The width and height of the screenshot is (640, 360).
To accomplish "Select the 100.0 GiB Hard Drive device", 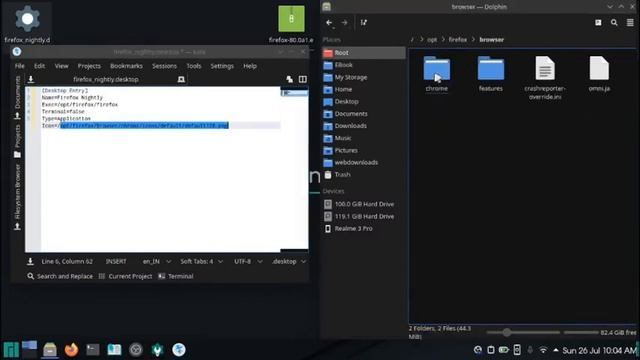I will pyautogui.click(x=364, y=204).
